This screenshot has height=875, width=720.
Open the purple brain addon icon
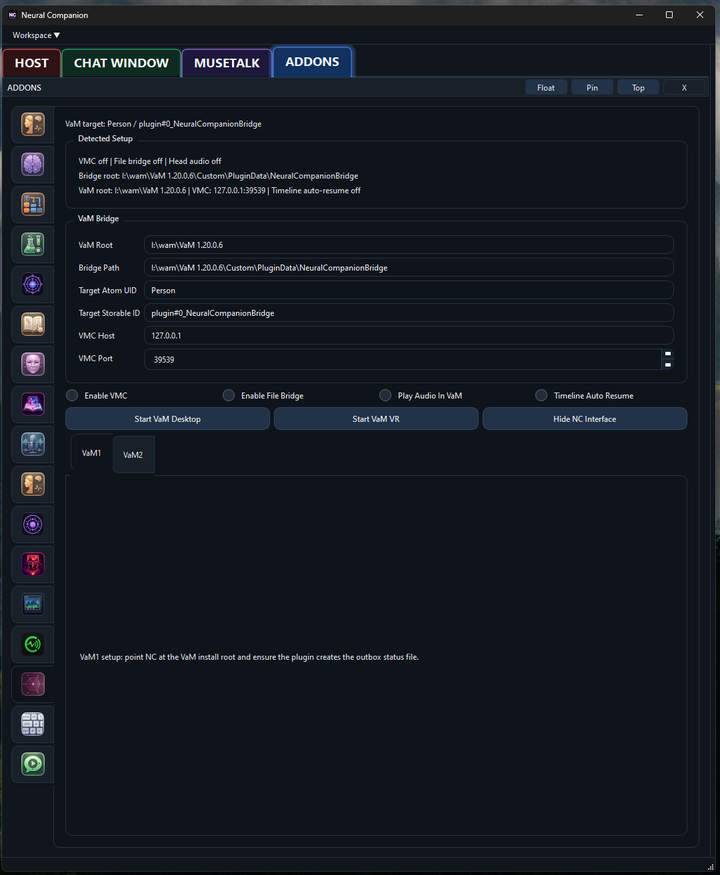33,164
